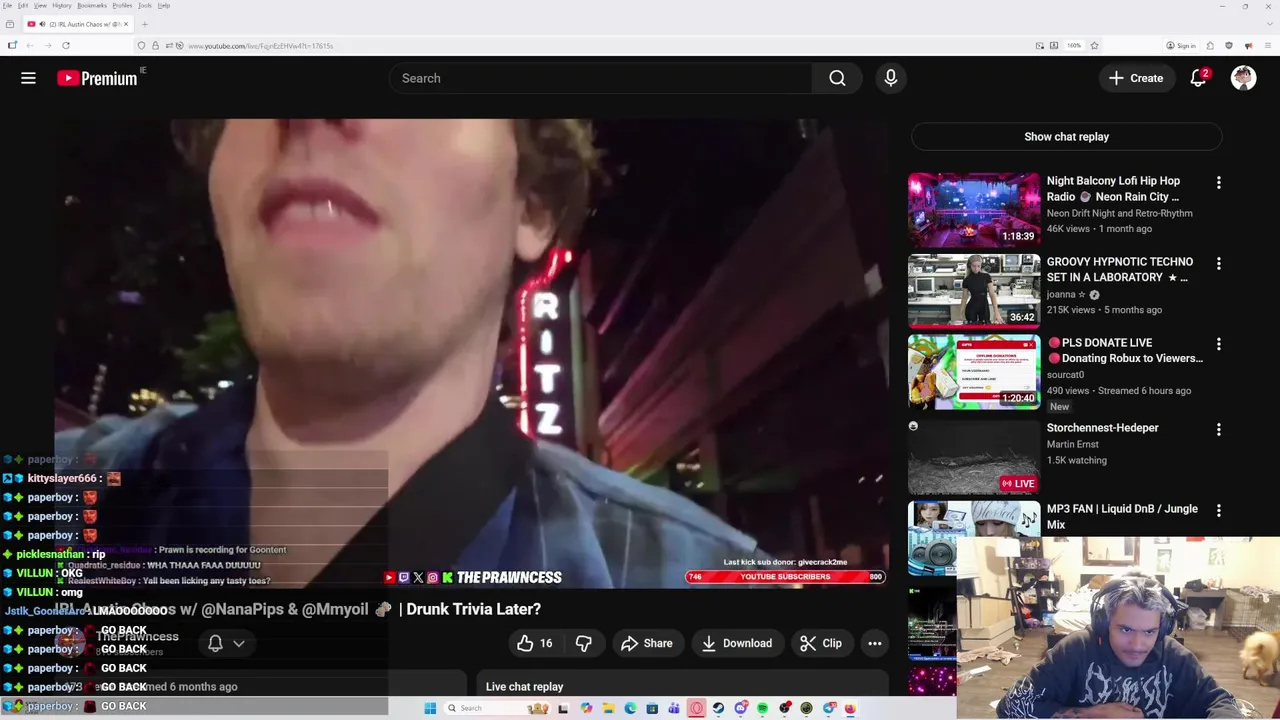Click the Martin Ernst channel name
The width and height of the screenshot is (1280, 720).
coord(1072,444)
